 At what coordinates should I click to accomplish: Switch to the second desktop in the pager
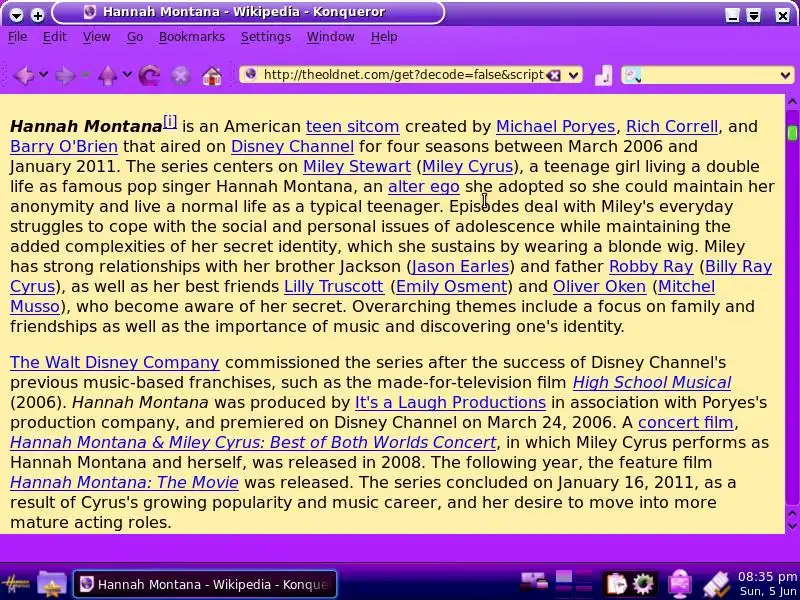tap(584, 577)
